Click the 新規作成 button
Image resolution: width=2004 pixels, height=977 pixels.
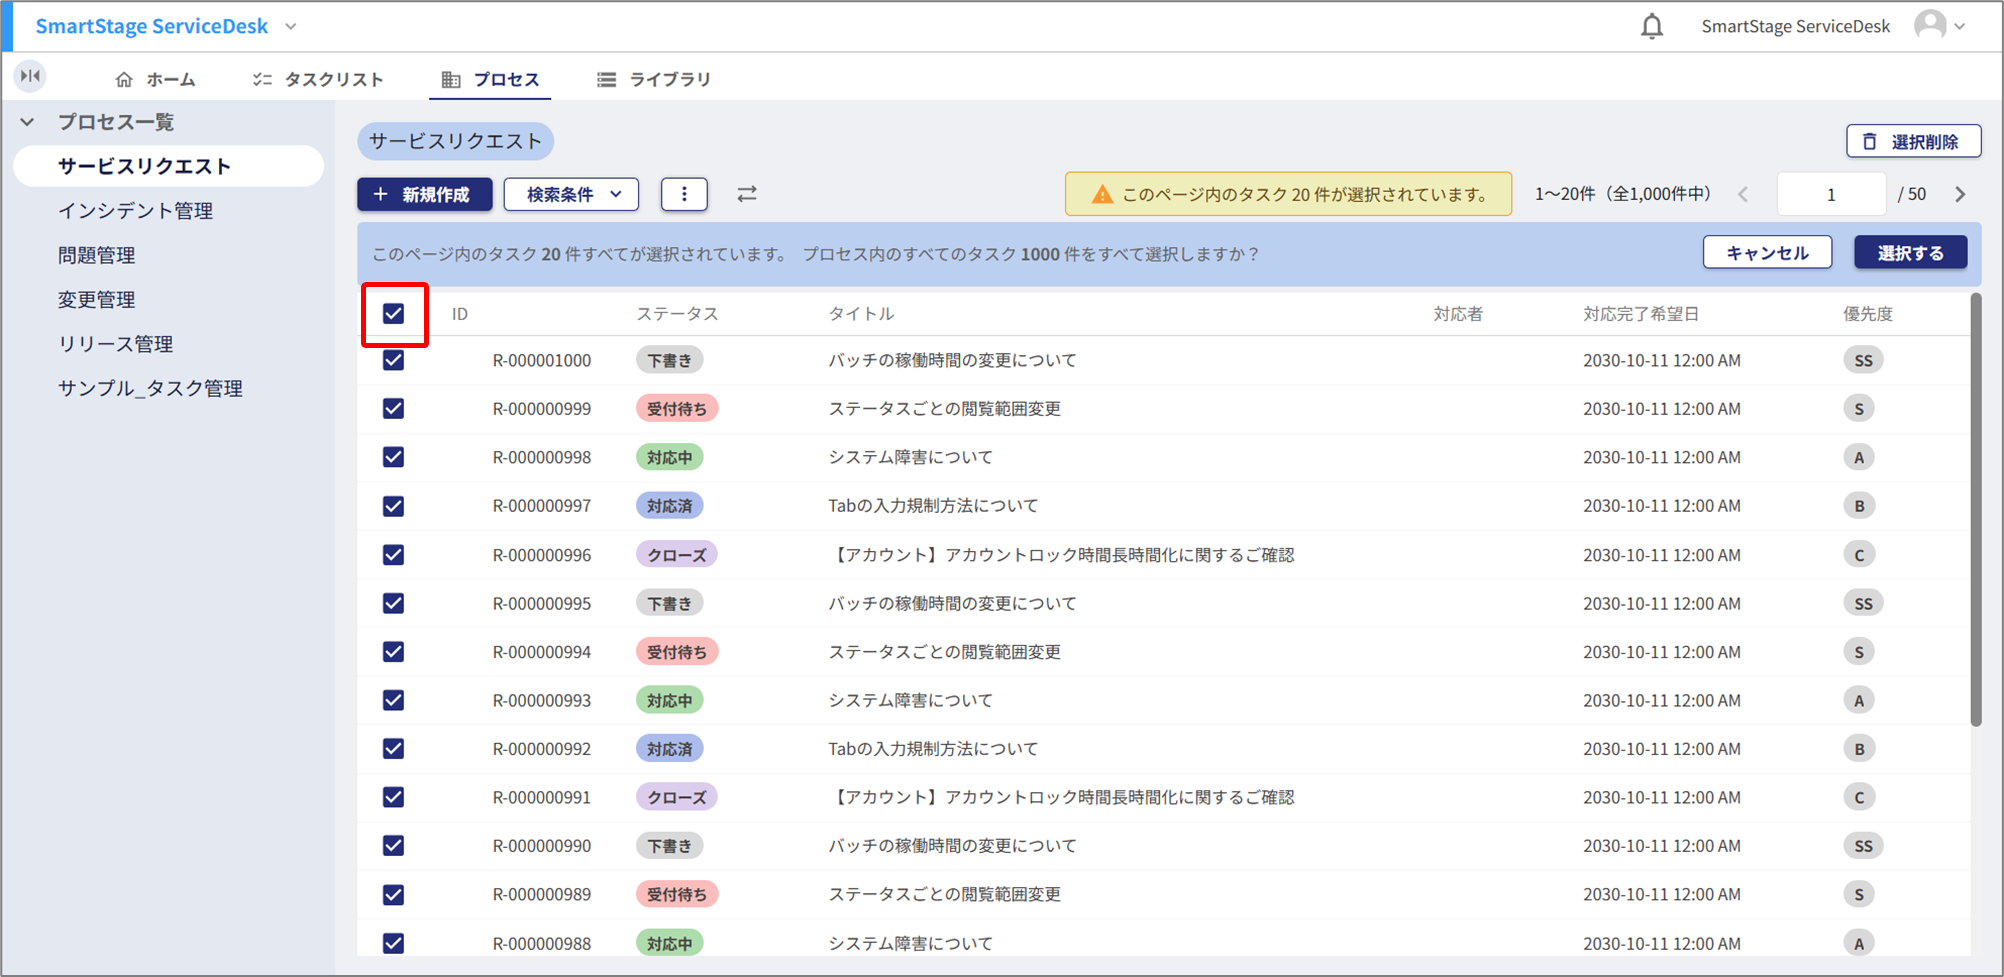(x=424, y=194)
